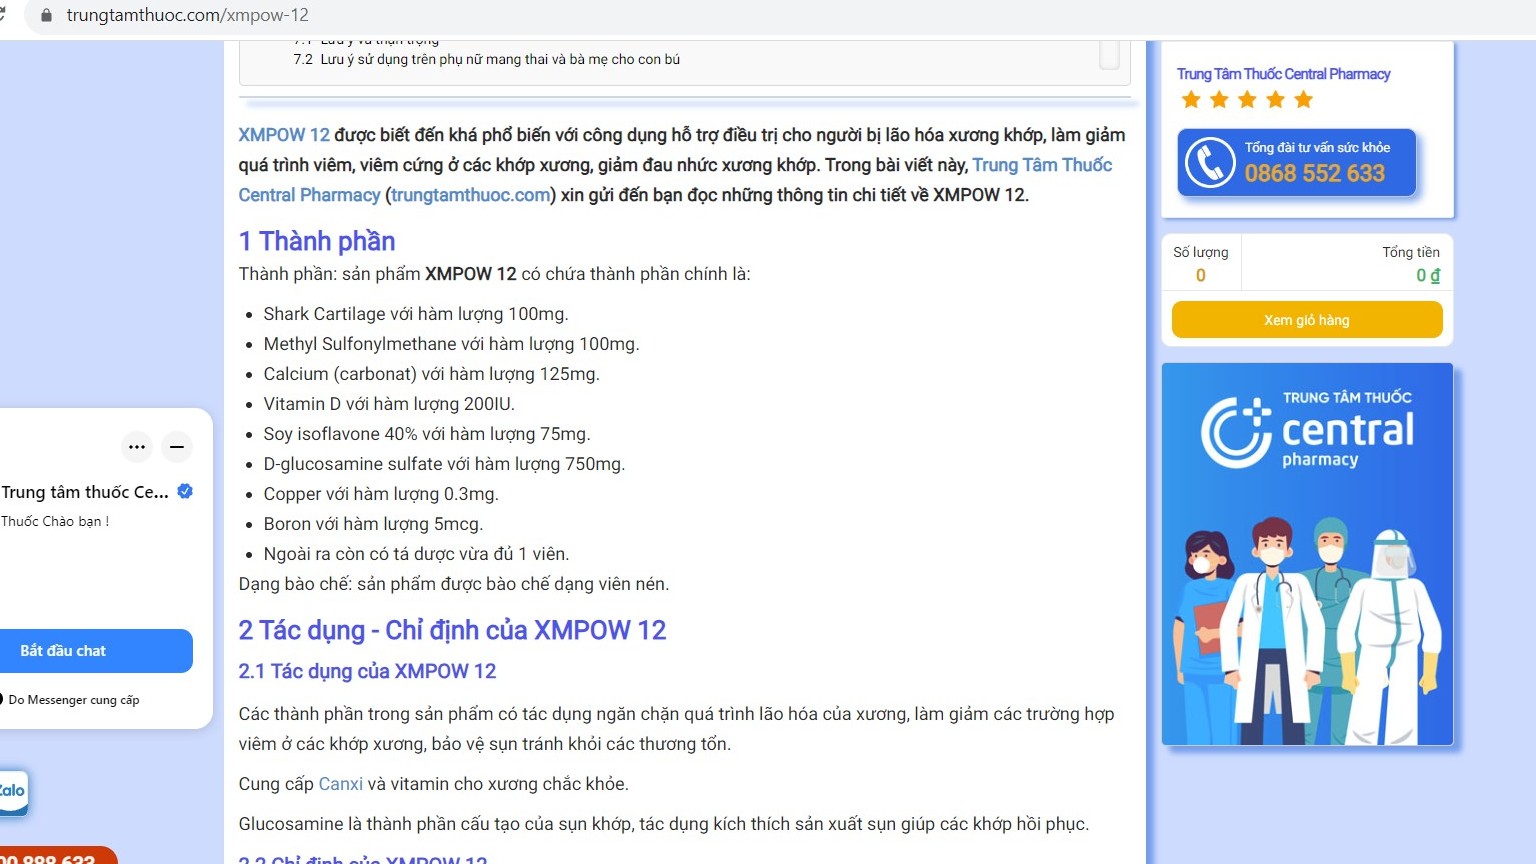This screenshot has width=1536, height=864.
Task: Call hotline number 0868 552 633
Action: click(1314, 173)
